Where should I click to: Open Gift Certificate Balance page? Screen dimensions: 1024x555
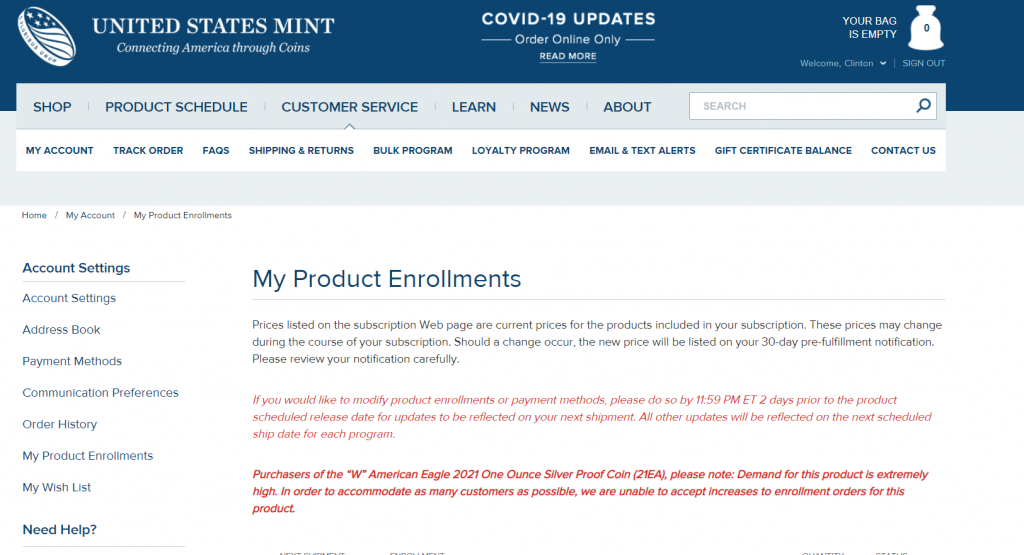pyautogui.click(x=783, y=151)
